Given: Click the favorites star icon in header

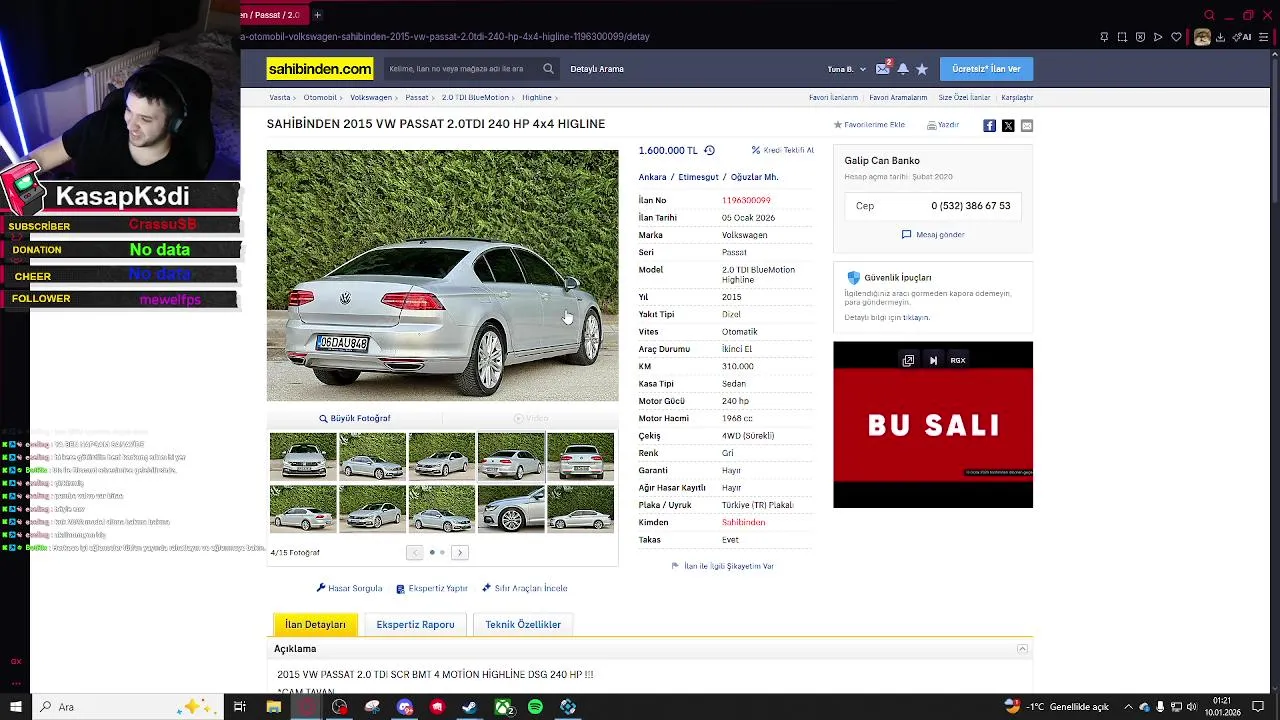Looking at the screenshot, I should [922, 69].
